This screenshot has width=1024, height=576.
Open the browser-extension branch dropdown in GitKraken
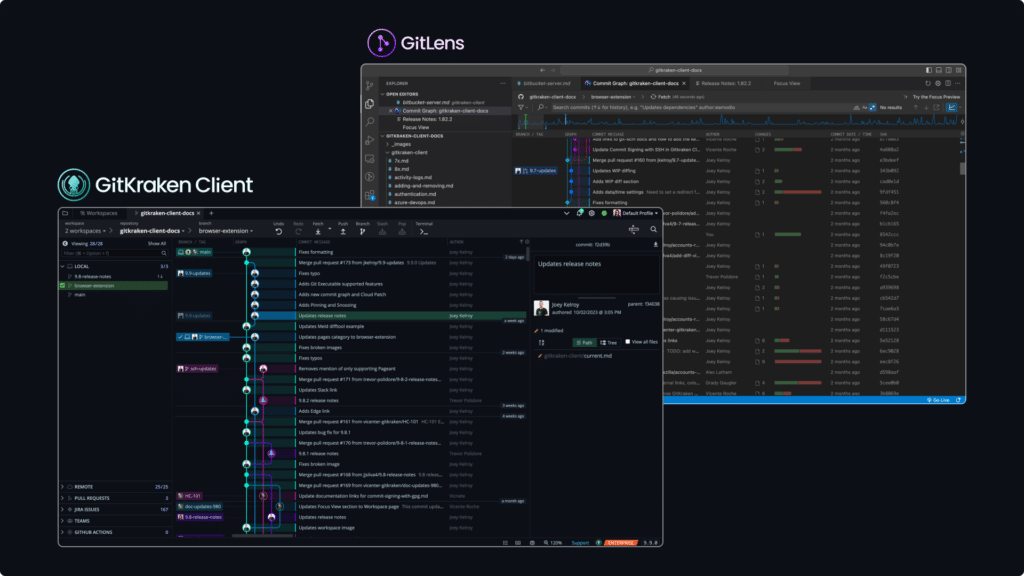point(226,231)
